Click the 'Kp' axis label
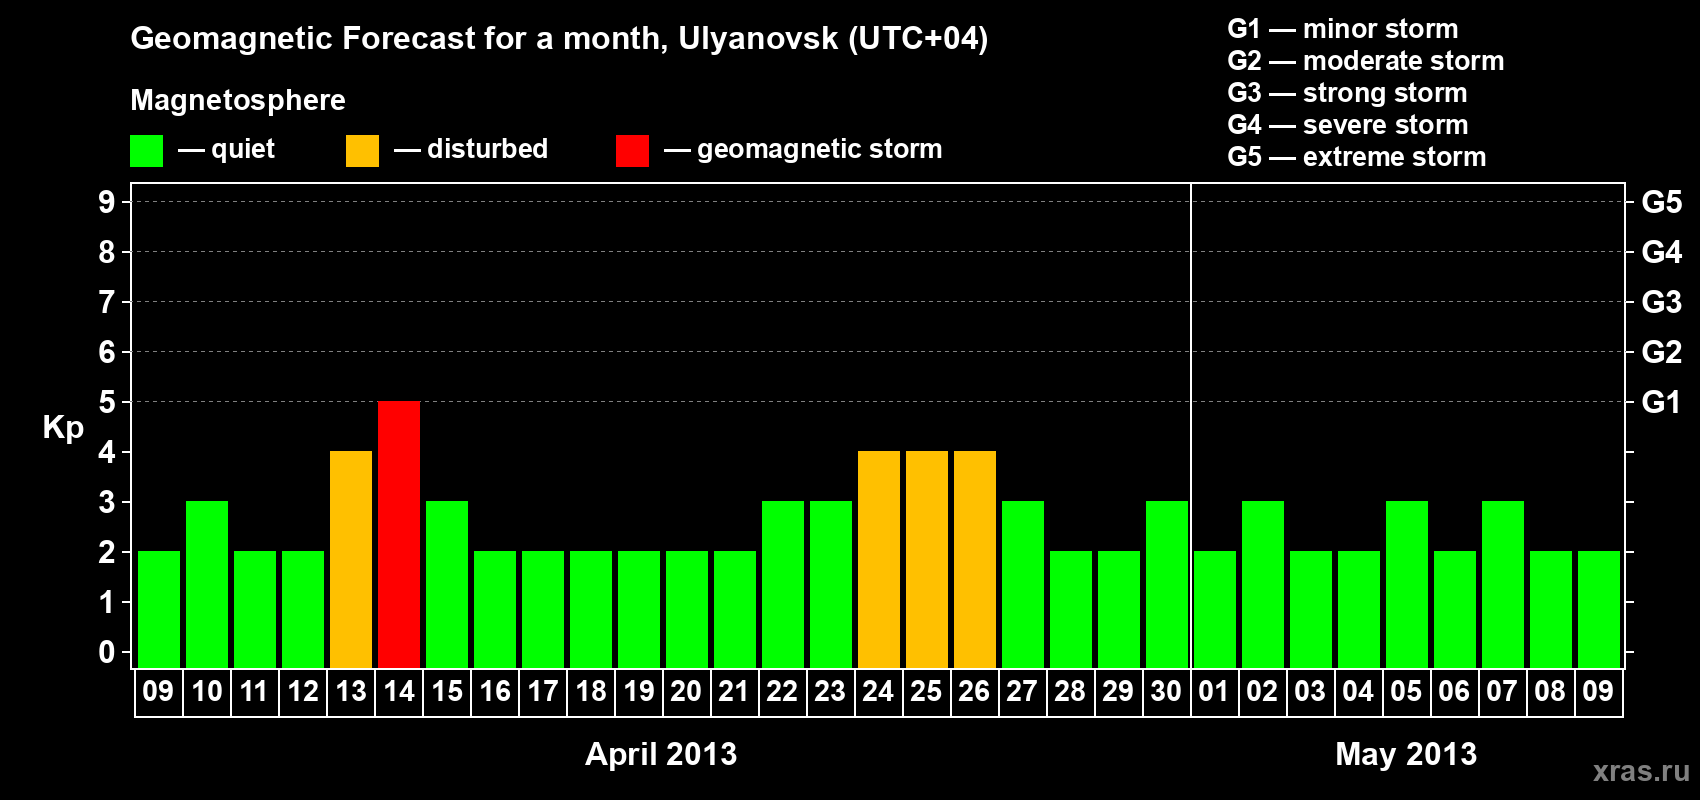 coord(63,428)
